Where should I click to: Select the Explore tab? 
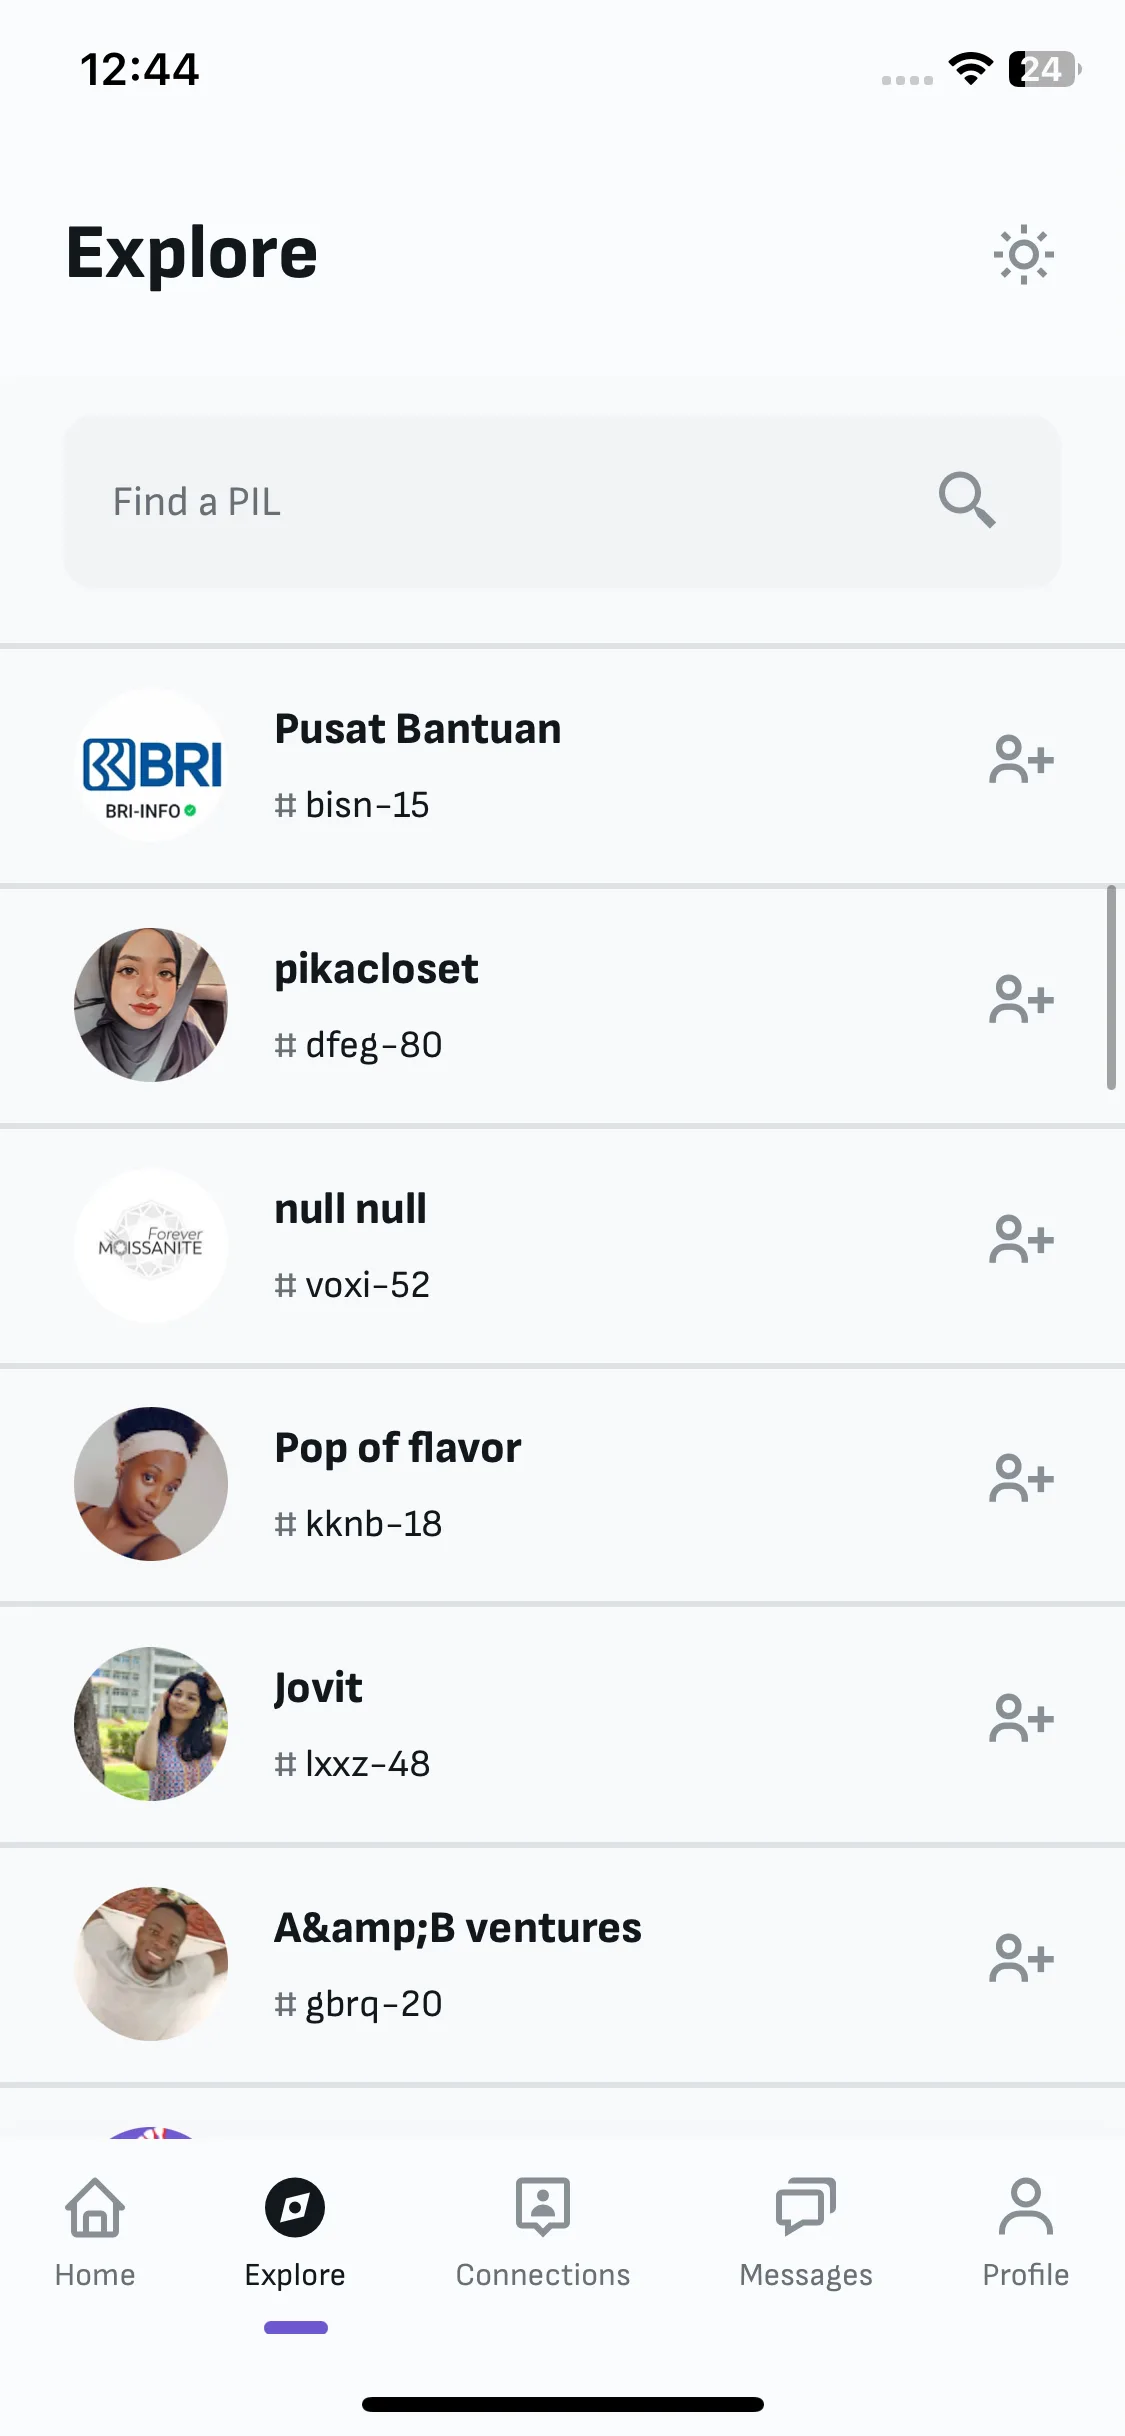coord(295,2232)
